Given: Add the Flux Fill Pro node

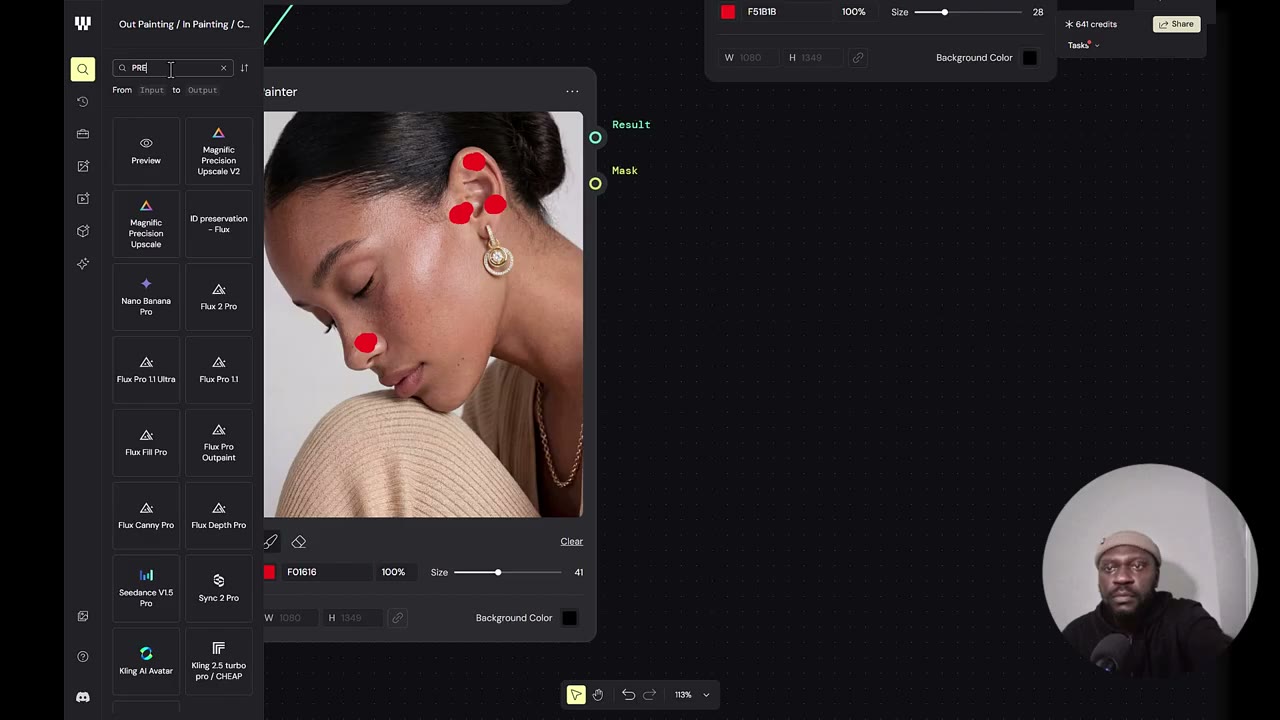Looking at the screenshot, I should [146, 442].
